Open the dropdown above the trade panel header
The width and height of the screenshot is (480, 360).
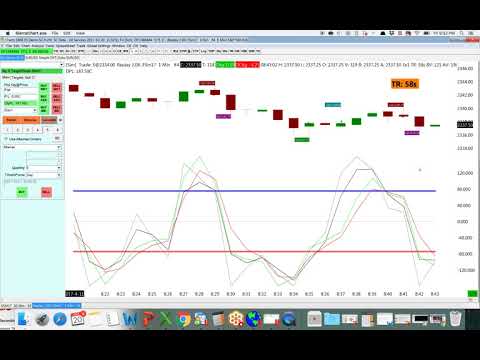point(62,65)
